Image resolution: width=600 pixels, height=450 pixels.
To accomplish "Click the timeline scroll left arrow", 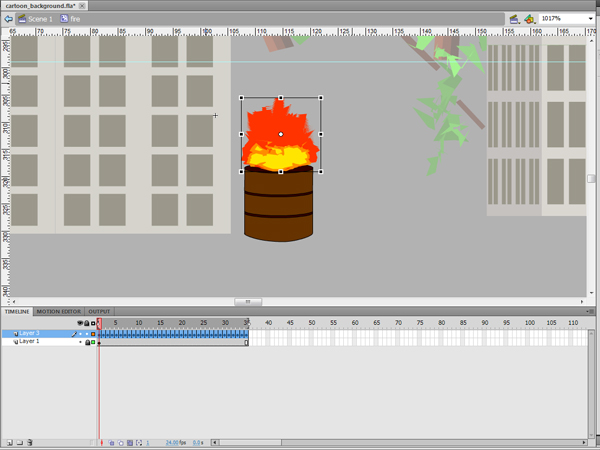I will [215, 443].
